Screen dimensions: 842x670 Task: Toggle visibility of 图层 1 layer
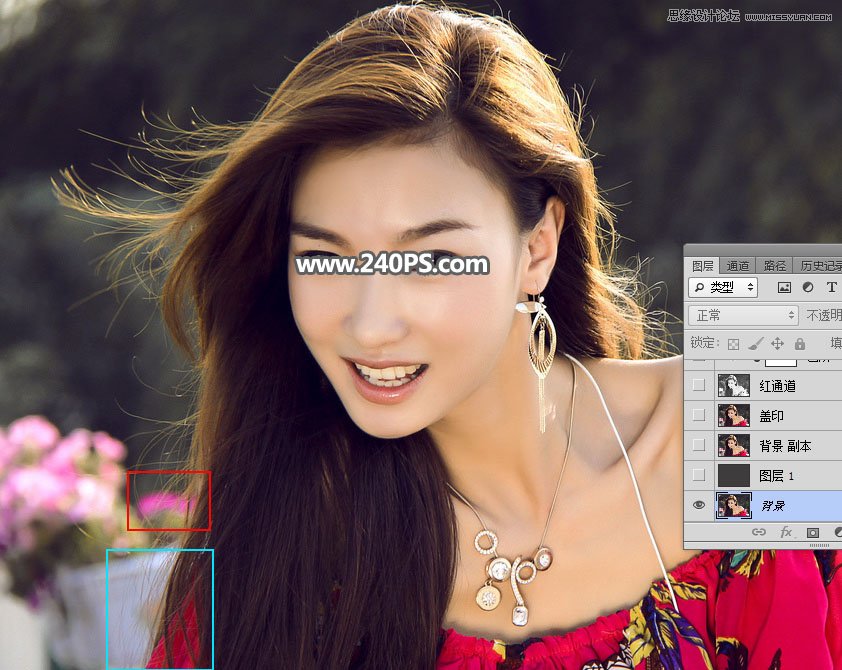(x=699, y=475)
